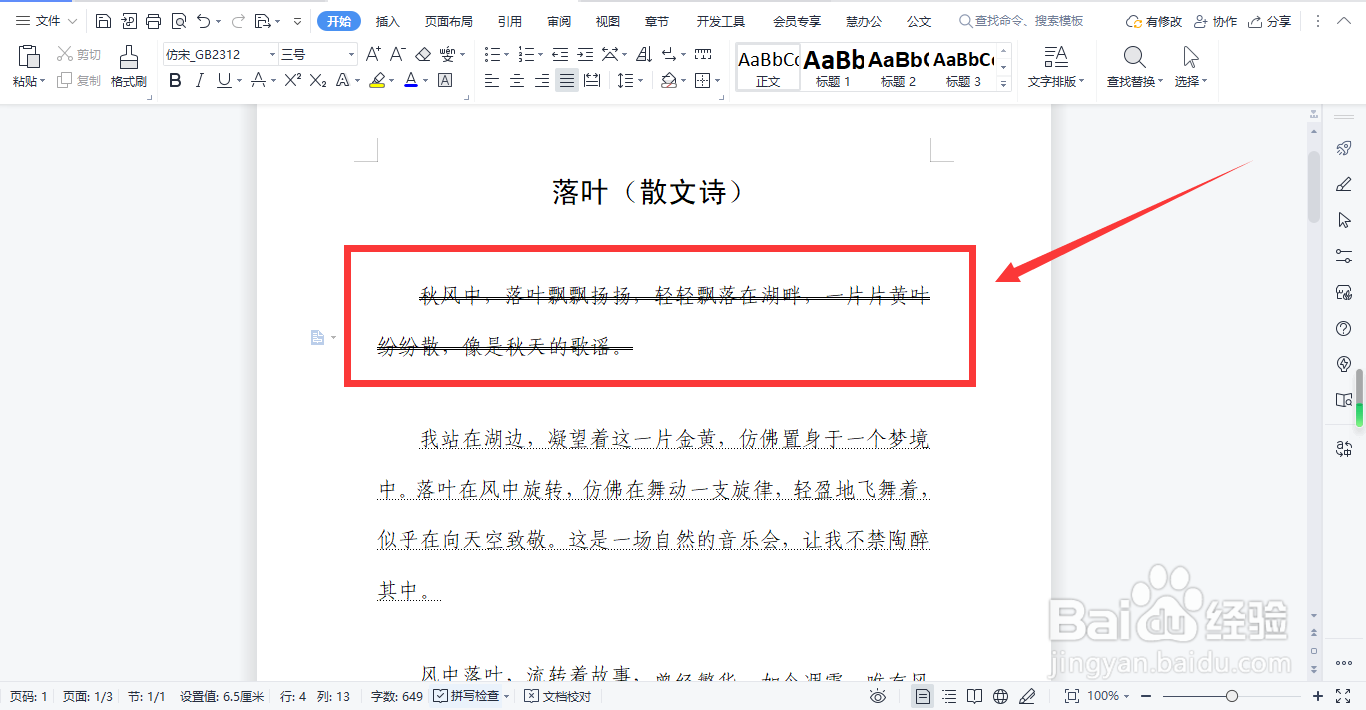
Task: Decrease paragraph indent
Action: coord(559,54)
